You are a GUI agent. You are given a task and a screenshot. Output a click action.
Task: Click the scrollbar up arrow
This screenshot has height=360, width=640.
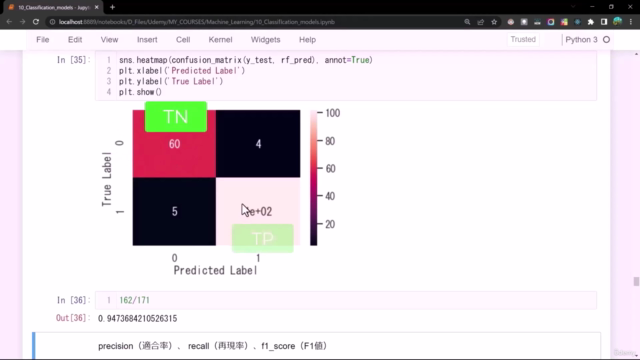[636, 54]
